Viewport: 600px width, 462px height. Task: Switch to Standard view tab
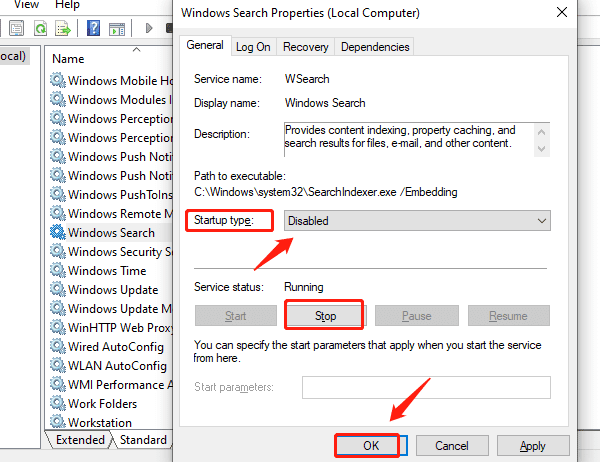(143, 440)
